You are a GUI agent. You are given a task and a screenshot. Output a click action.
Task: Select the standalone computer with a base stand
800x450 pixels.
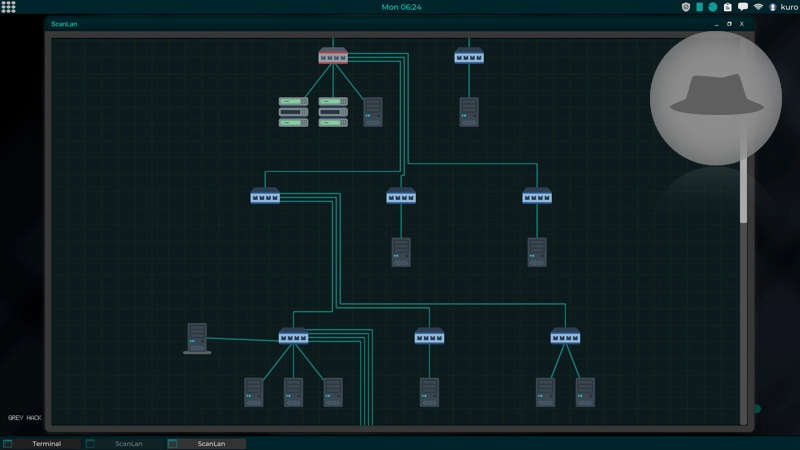click(x=197, y=338)
